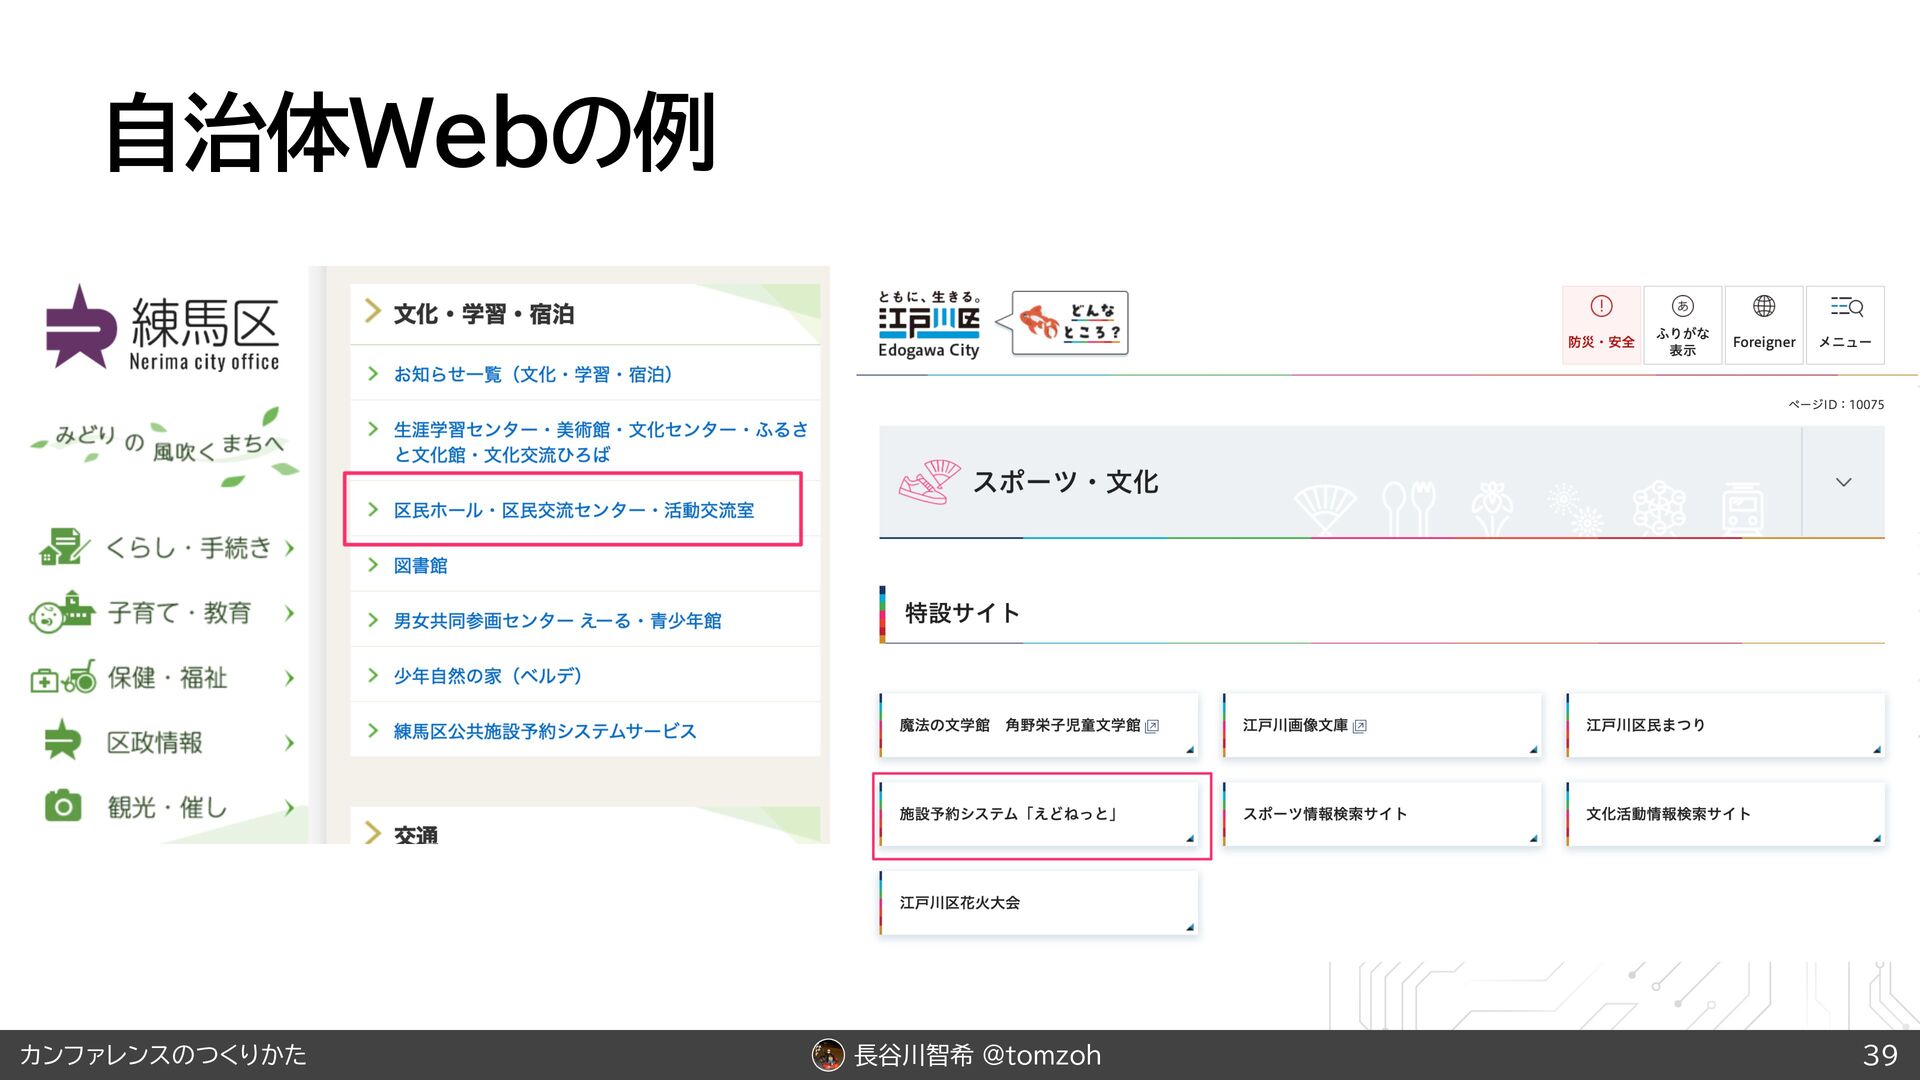The height and width of the screenshot is (1080, 1920).
Task: Open the メニュー search icon
Action: [x=1845, y=307]
